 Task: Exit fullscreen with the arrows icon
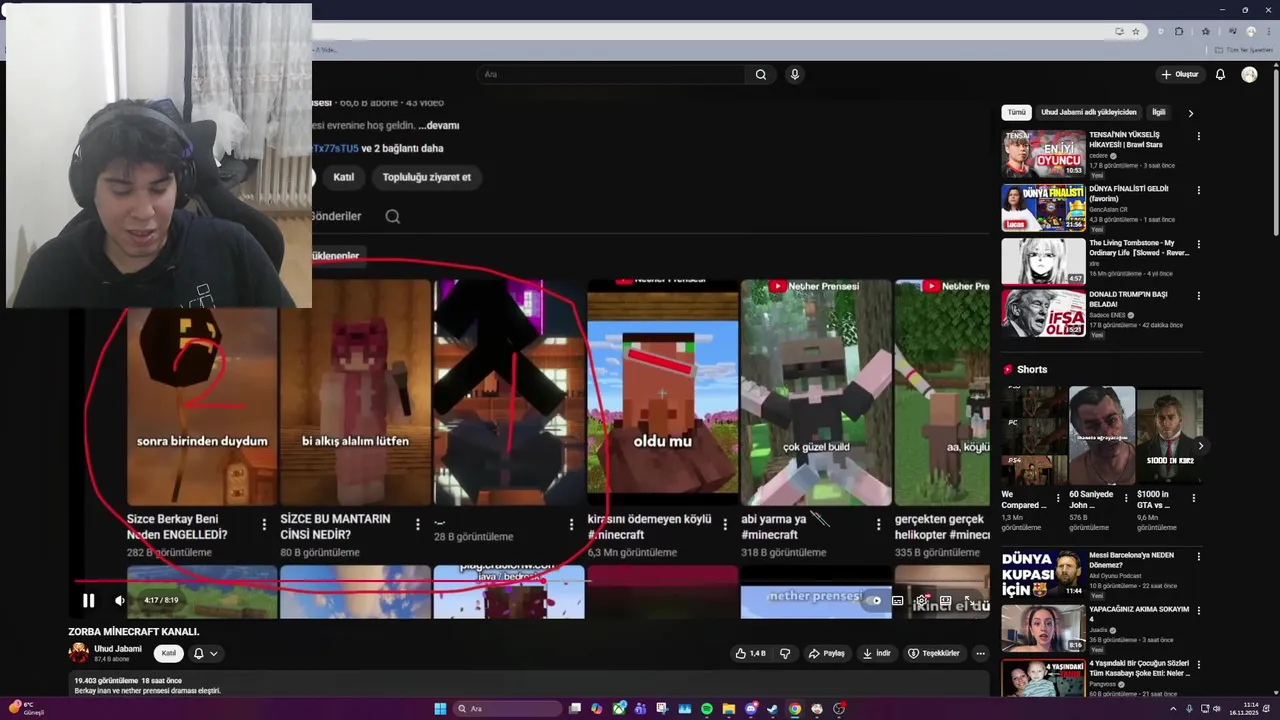tap(969, 600)
